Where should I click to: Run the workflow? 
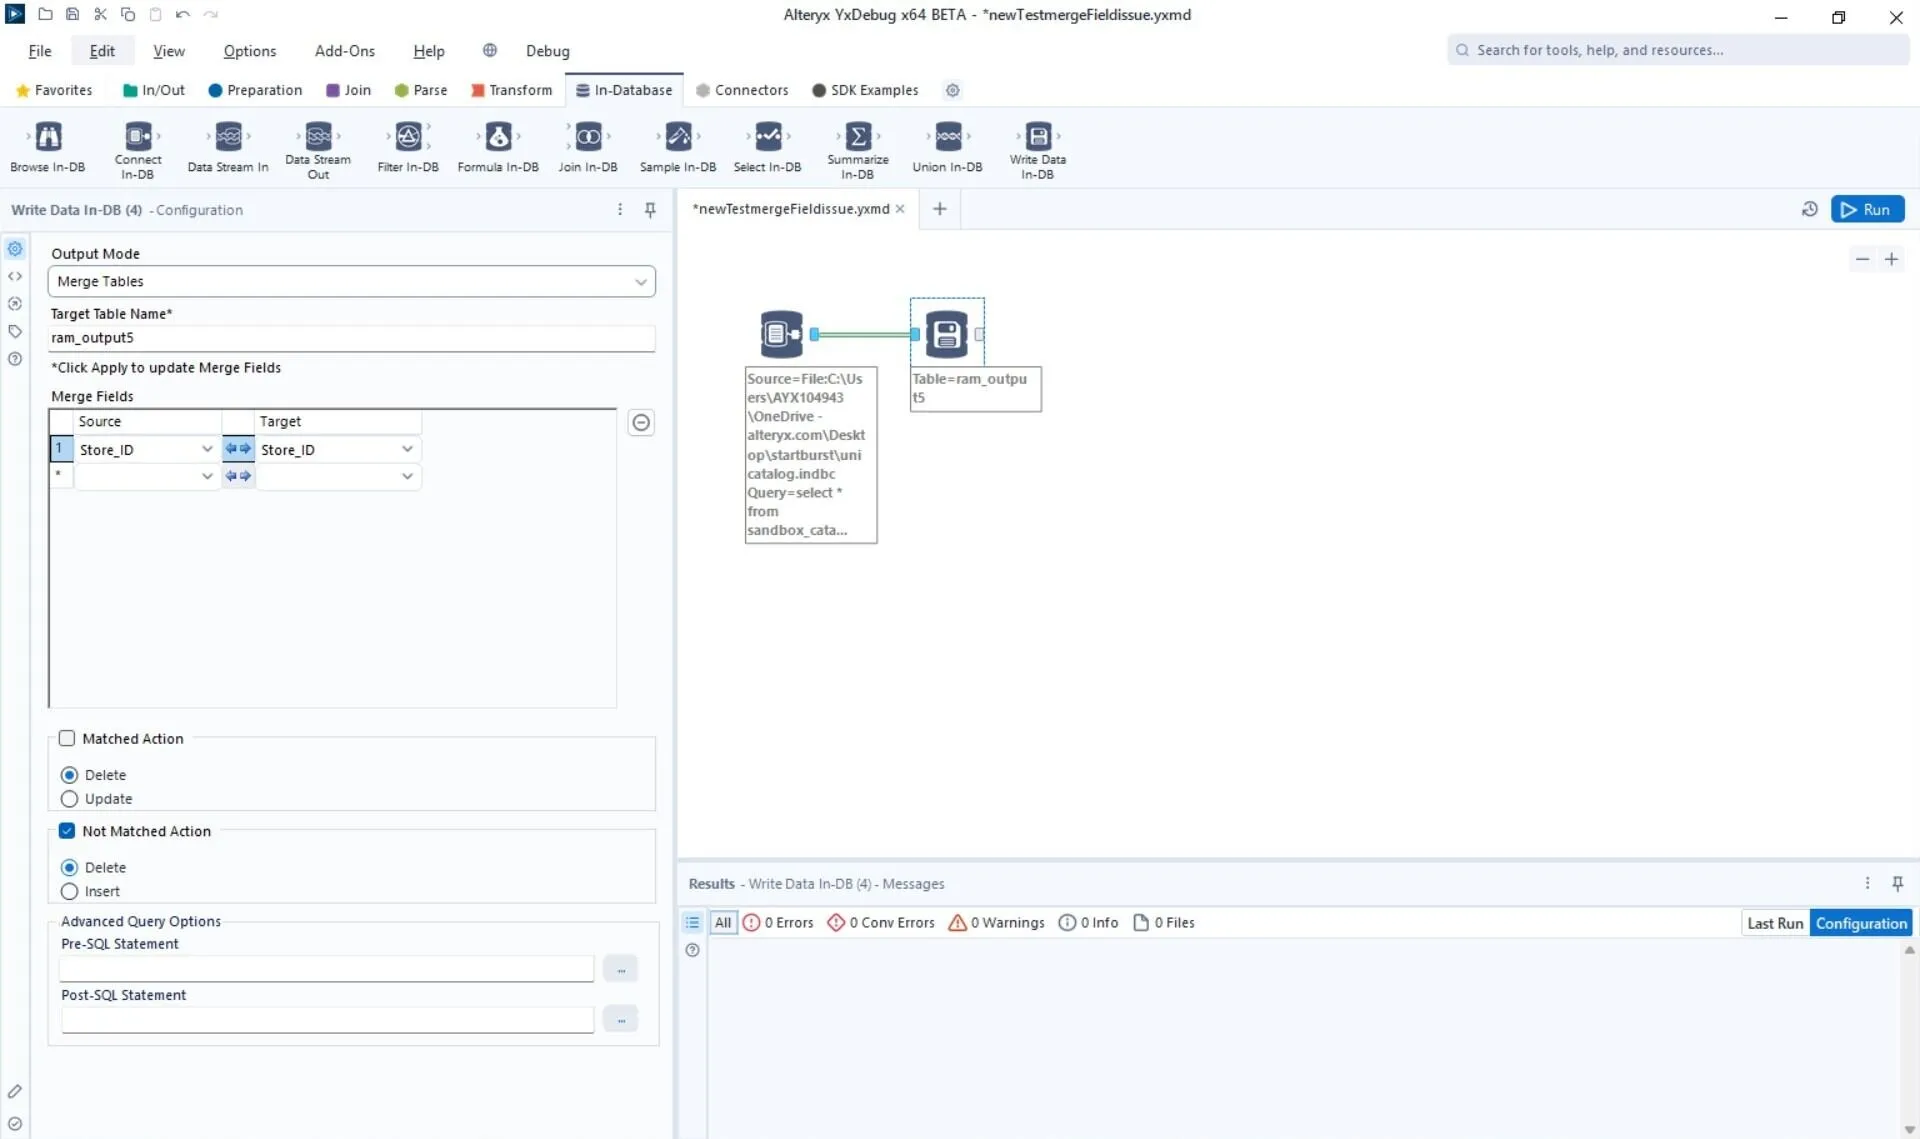coord(1867,210)
